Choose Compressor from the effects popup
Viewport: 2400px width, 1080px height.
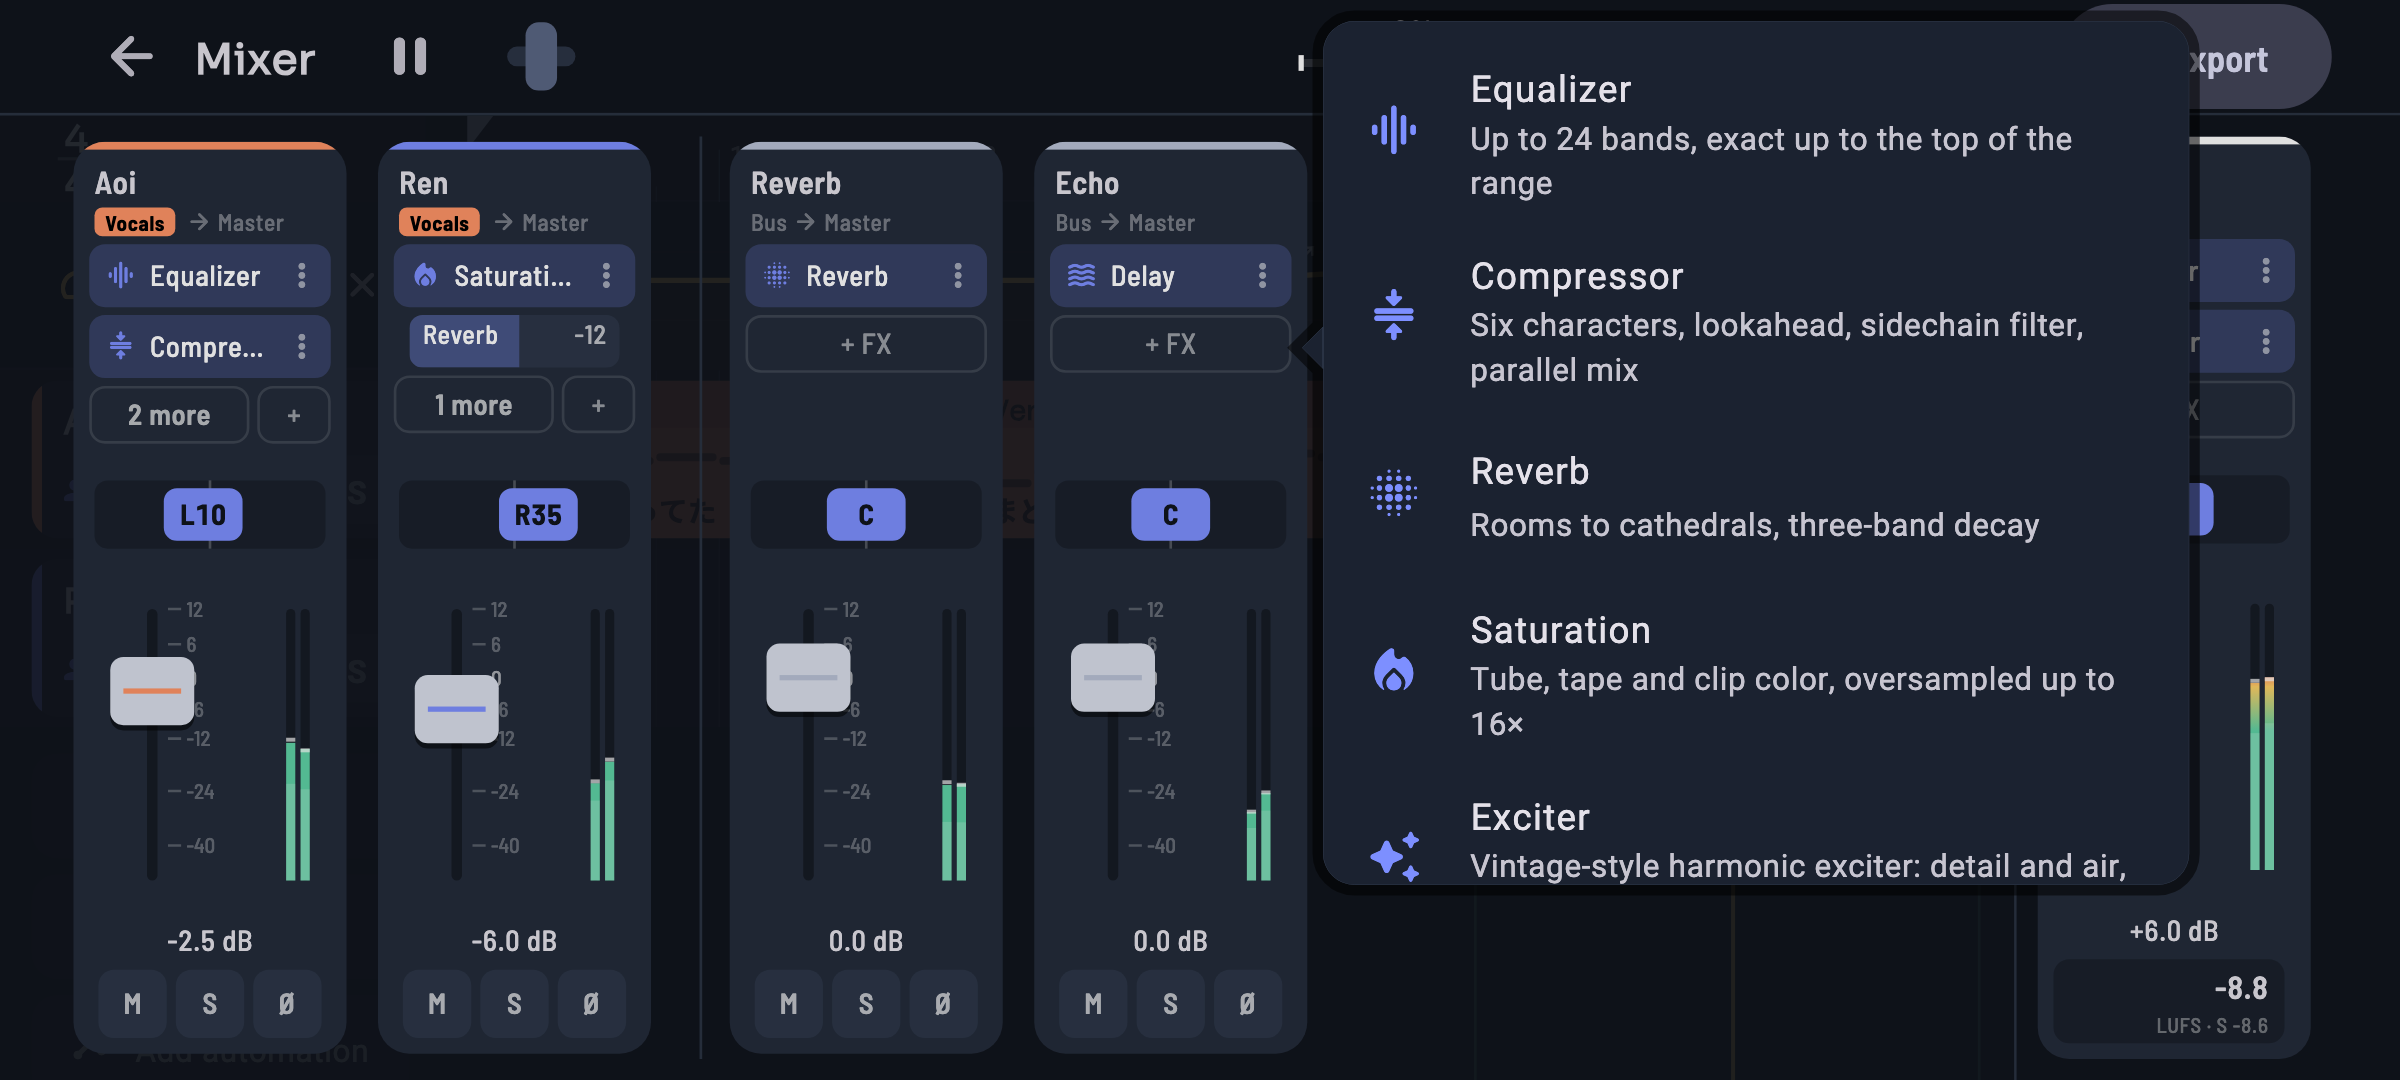pos(1756,322)
